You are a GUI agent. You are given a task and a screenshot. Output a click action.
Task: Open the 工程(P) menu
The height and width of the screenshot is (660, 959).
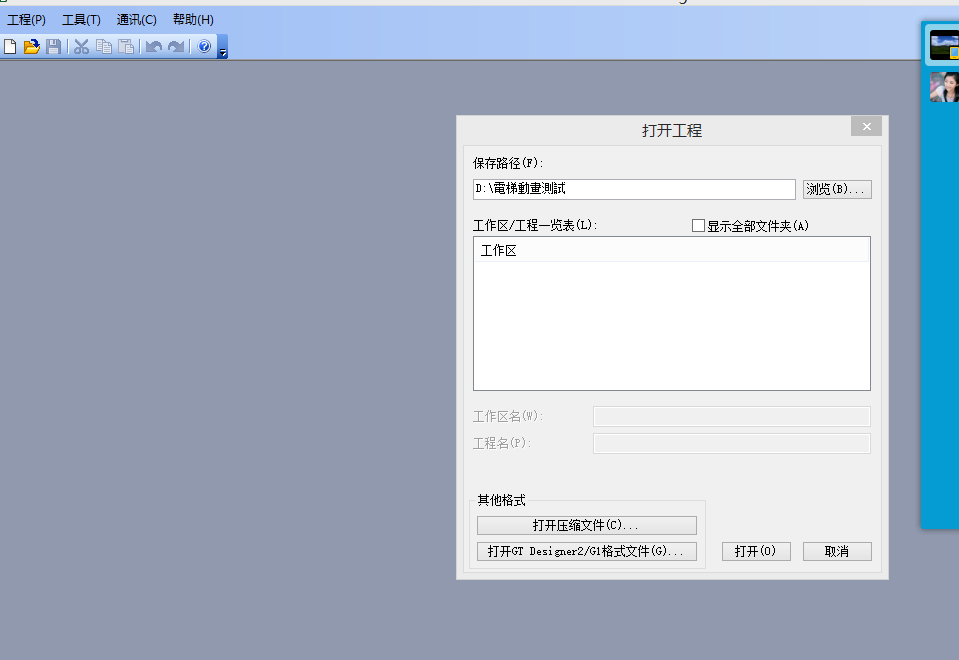click(x=27, y=20)
